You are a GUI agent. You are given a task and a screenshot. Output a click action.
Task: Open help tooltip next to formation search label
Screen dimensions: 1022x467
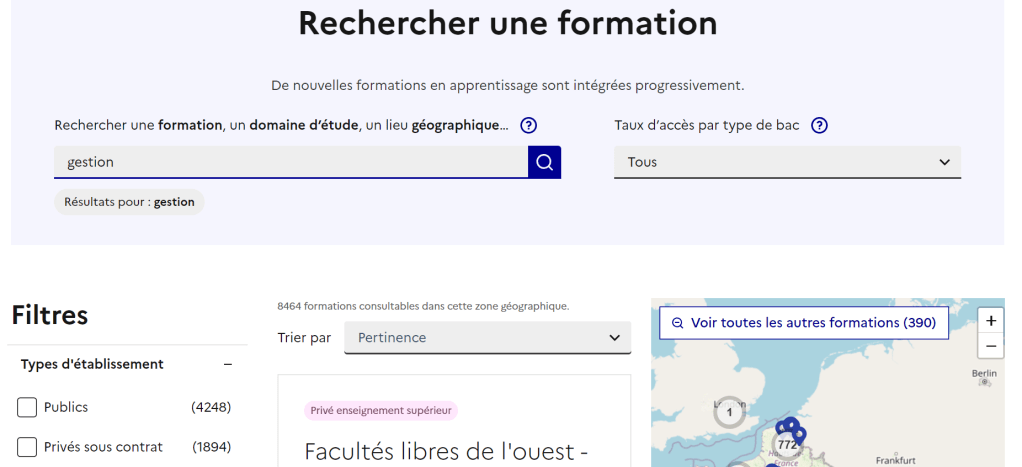click(x=529, y=126)
